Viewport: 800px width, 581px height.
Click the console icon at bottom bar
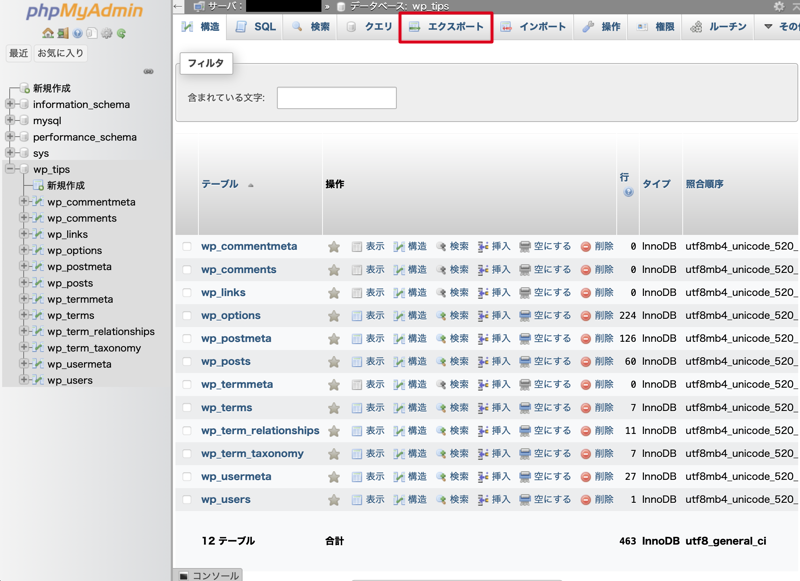pyautogui.click(x=184, y=576)
